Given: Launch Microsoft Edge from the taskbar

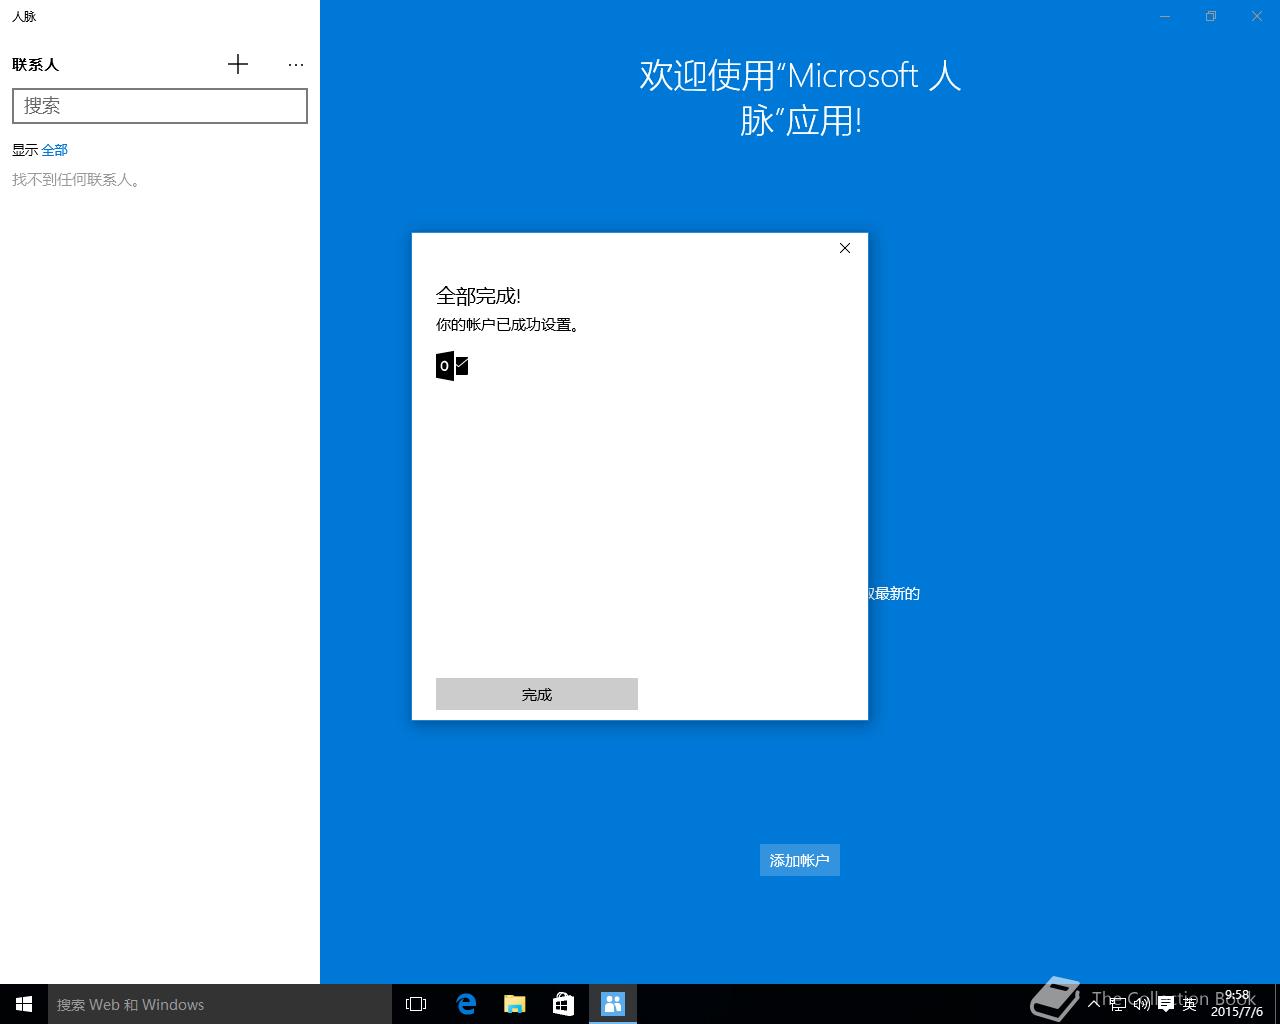Looking at the screenshot, I should point(465,1004).
